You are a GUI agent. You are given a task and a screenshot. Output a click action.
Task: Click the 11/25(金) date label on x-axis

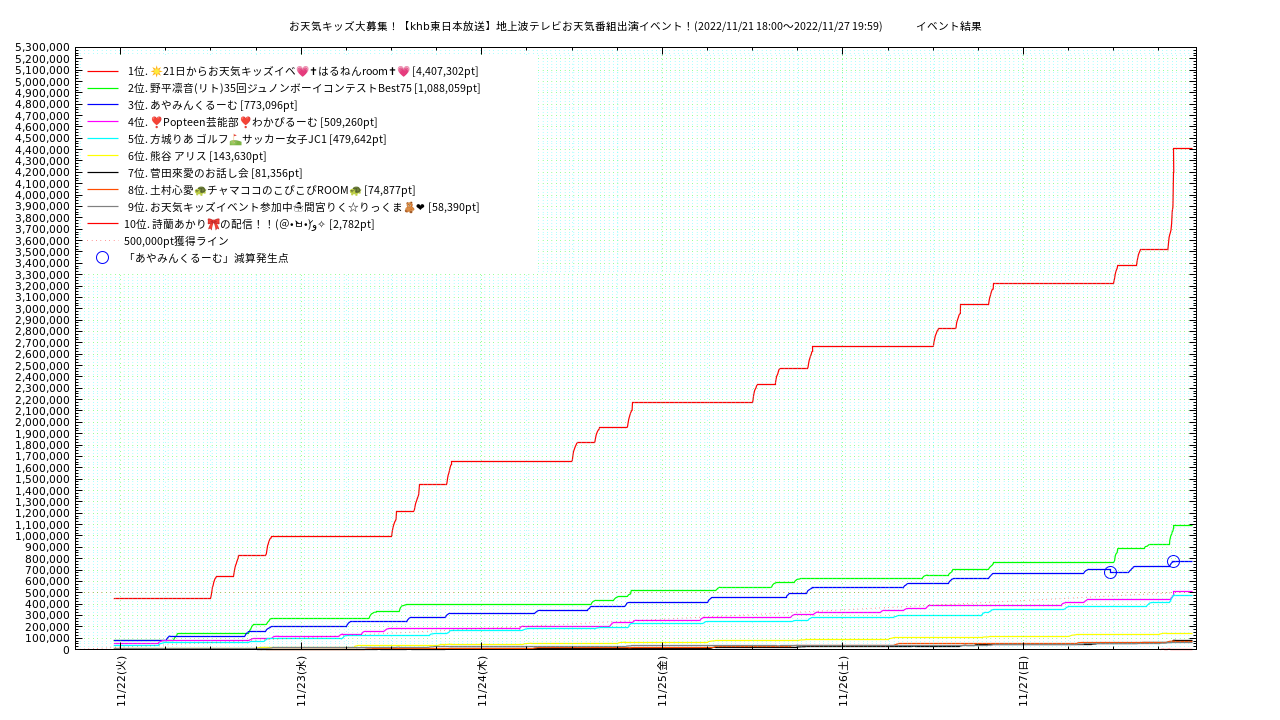pos(662,682)
